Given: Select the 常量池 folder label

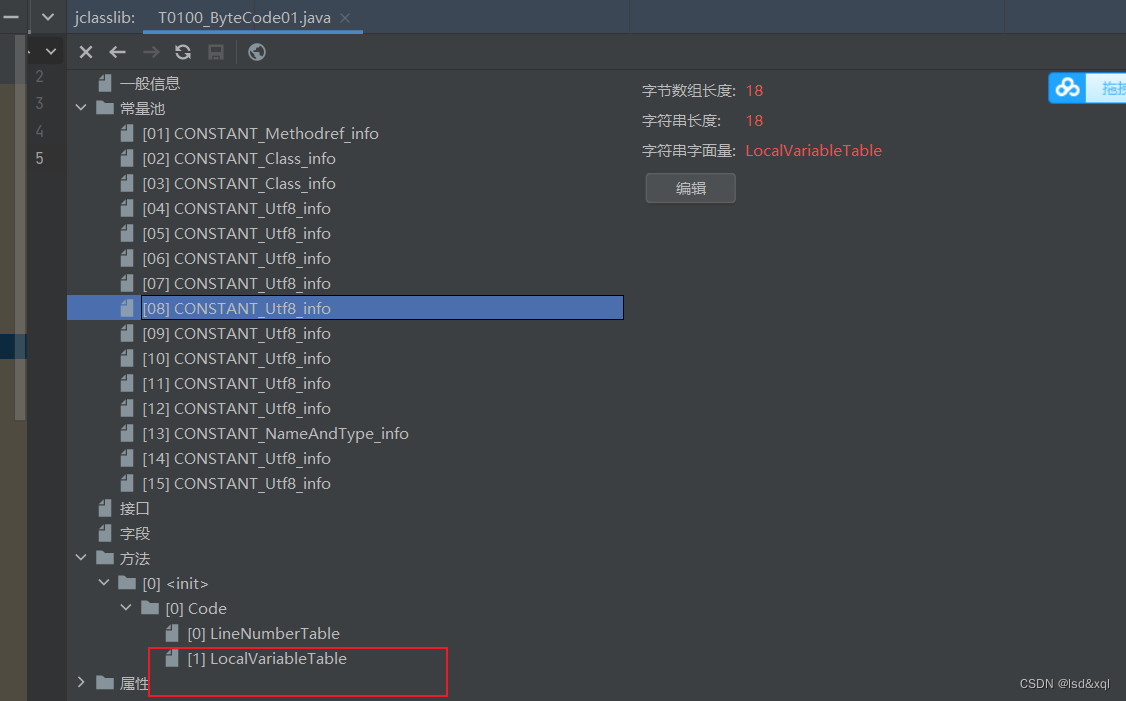Looking at the screenshot, I should tap(142, 108).
